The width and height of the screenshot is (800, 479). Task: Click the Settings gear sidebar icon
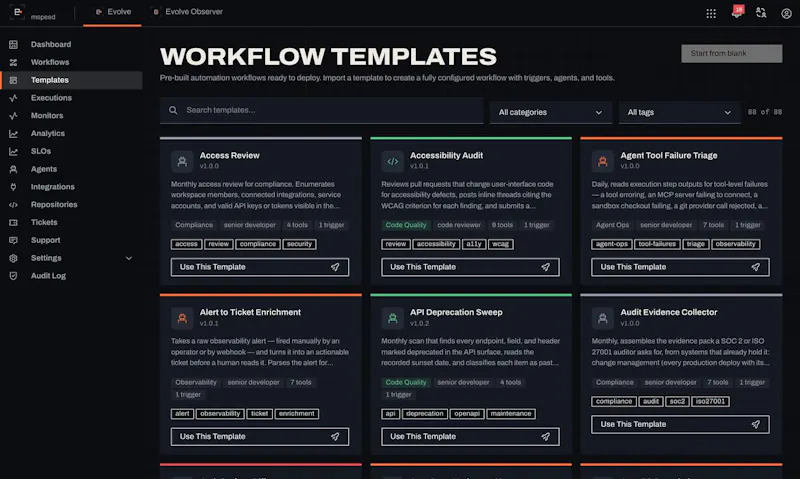tap(13, 258)
